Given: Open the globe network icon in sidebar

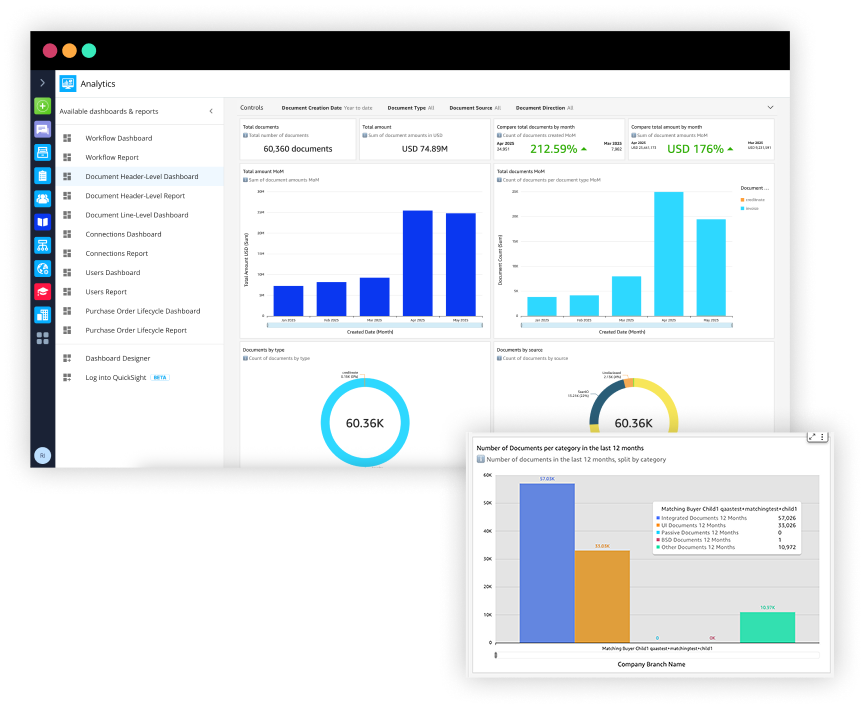Looking at the screenshot, I should [42, 268].
